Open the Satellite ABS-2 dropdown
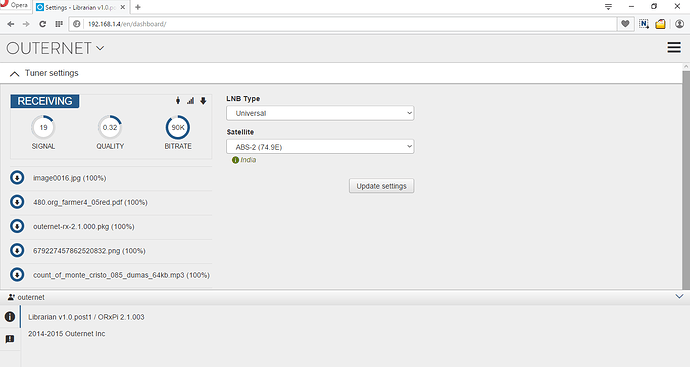 320,147
